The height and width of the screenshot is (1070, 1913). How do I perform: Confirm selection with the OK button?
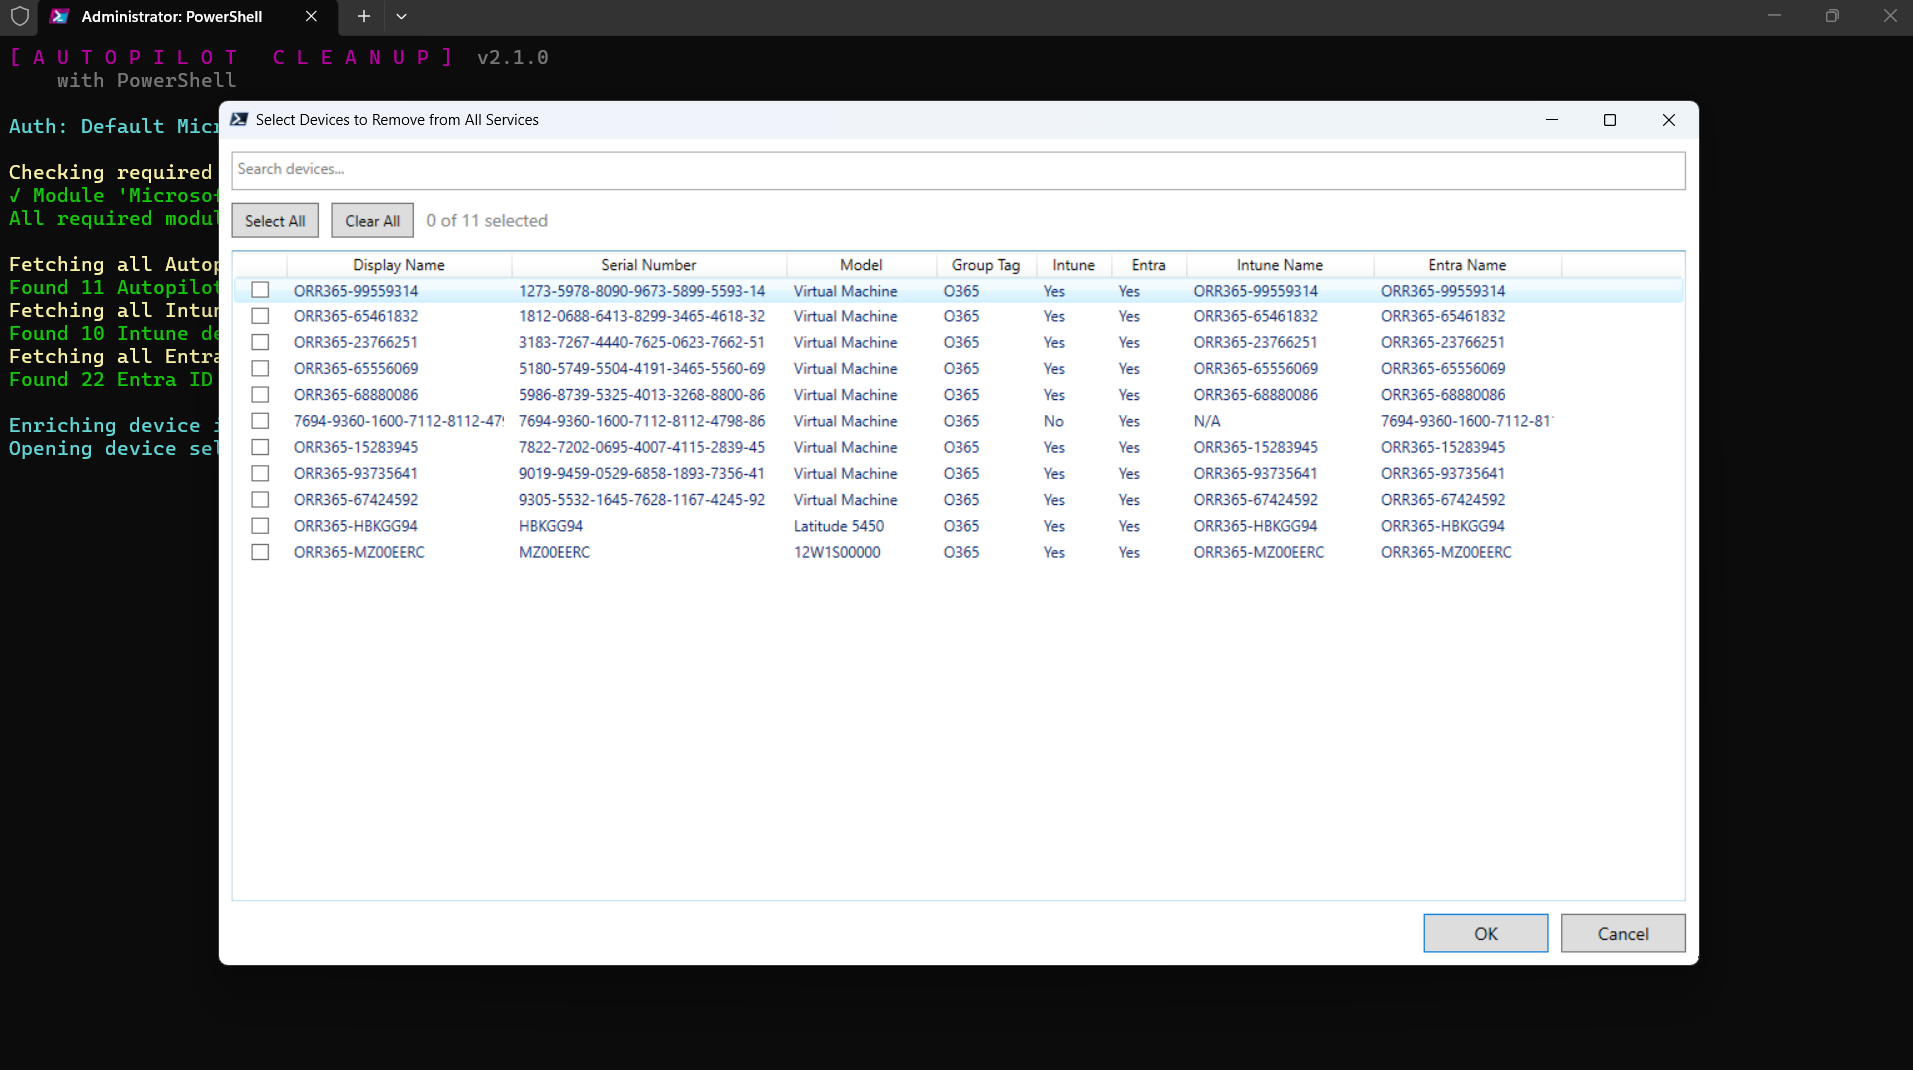coord(1485,933)
